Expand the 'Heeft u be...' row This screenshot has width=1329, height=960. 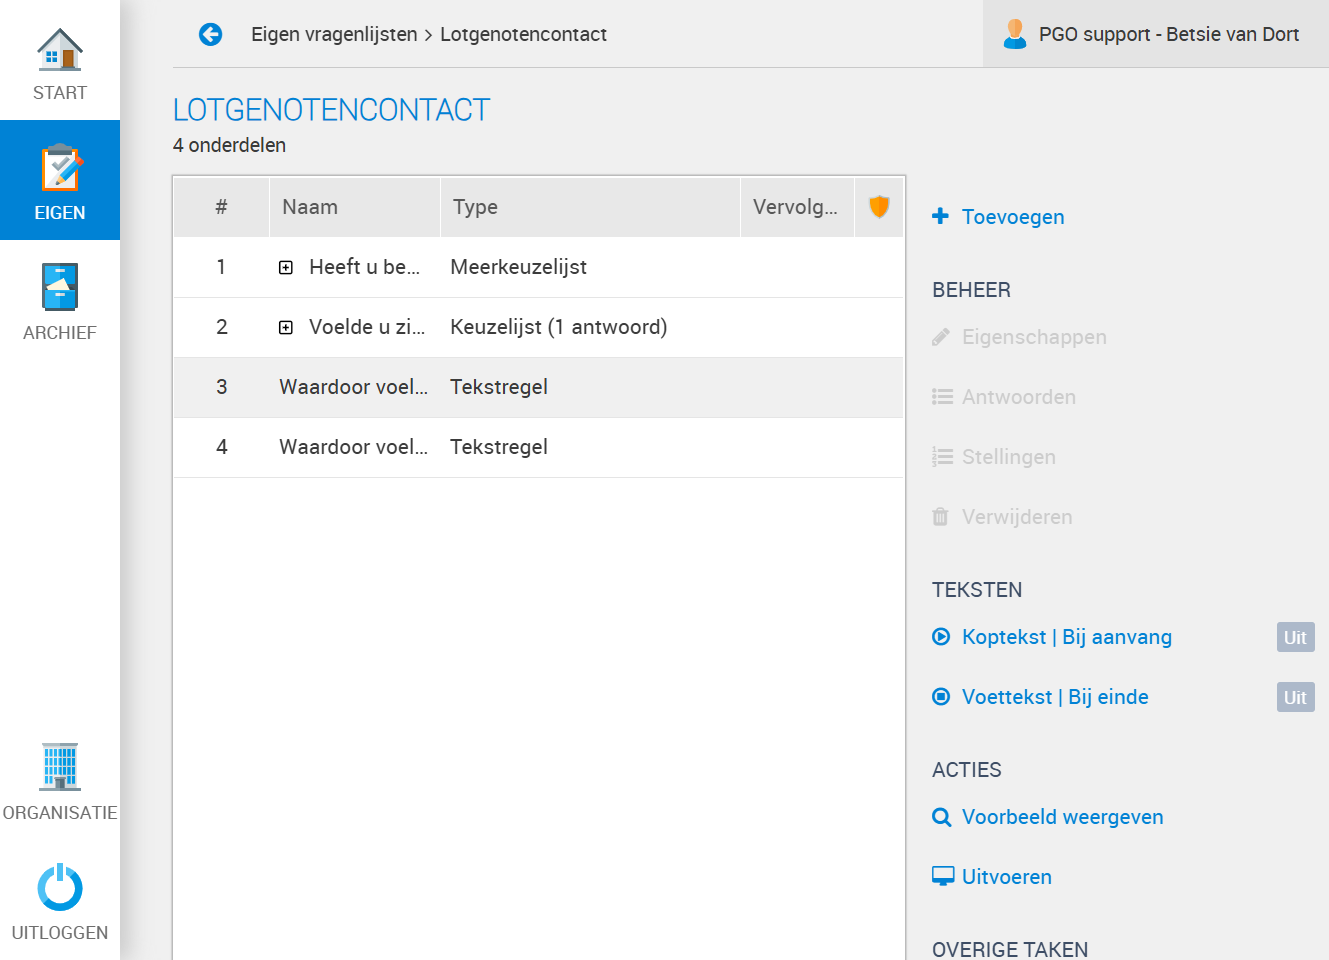(x=286, y=267)
